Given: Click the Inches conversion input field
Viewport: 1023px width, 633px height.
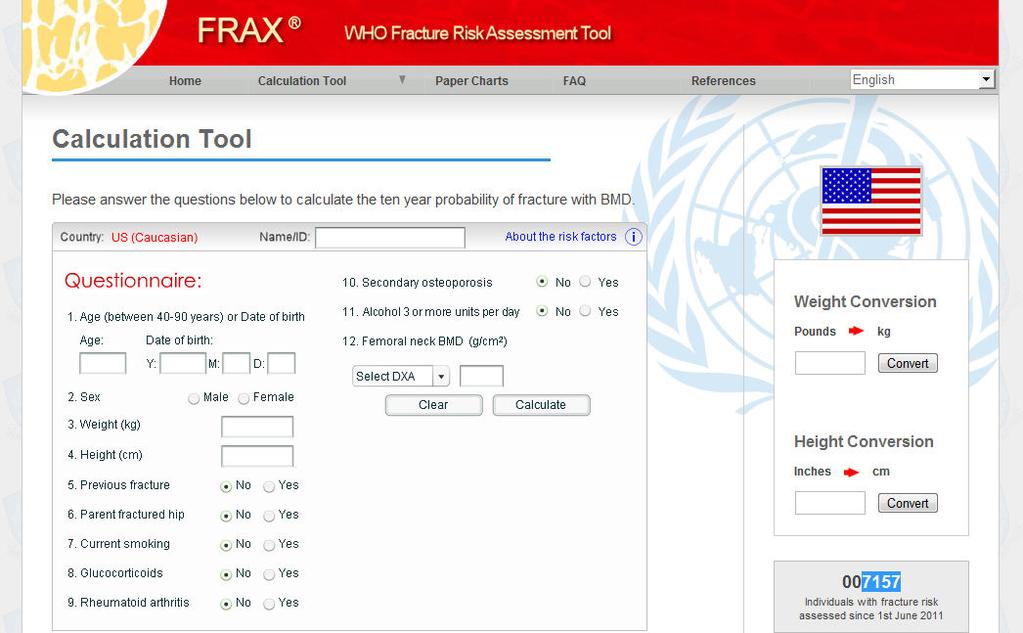Looking at the screenshot, I should (830, 503).
